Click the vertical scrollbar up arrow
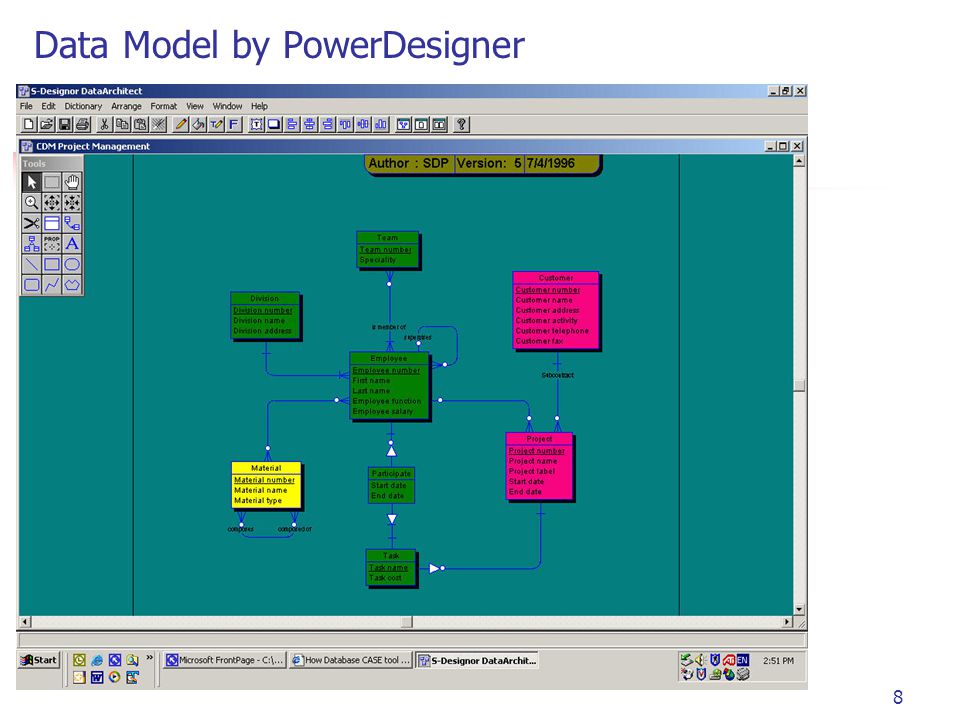960x720 pixels. (799, 161)
